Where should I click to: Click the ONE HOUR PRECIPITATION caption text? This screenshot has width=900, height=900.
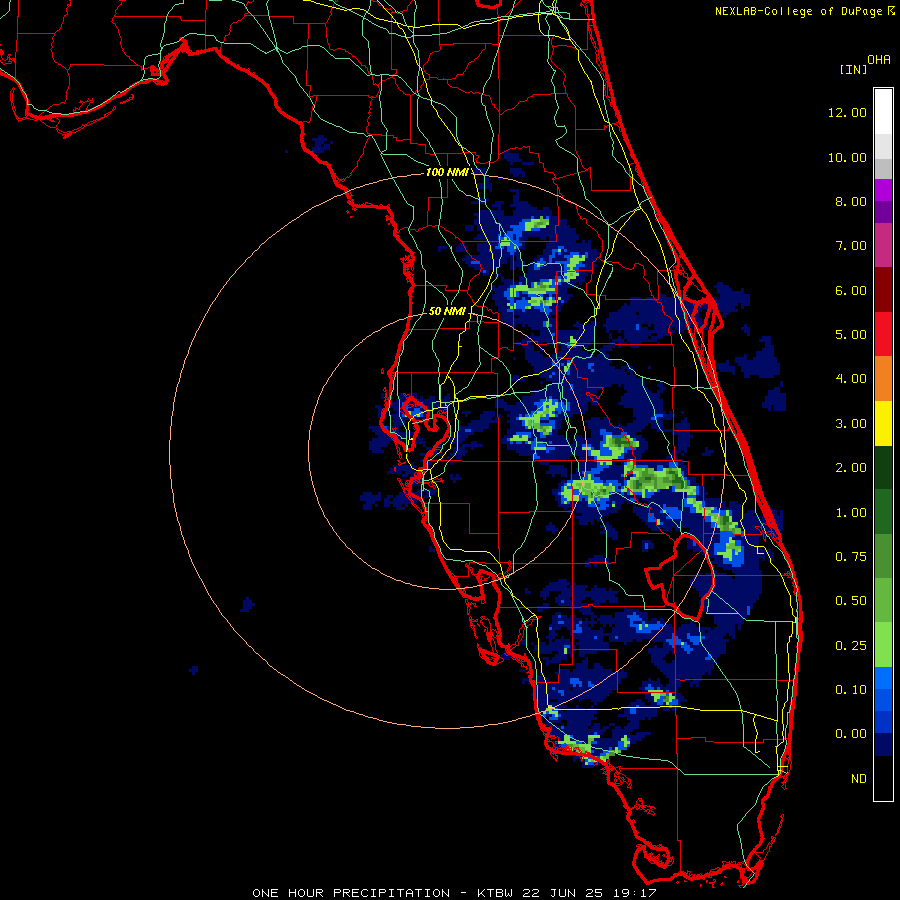pyautogui.click(x=351, y=893)
